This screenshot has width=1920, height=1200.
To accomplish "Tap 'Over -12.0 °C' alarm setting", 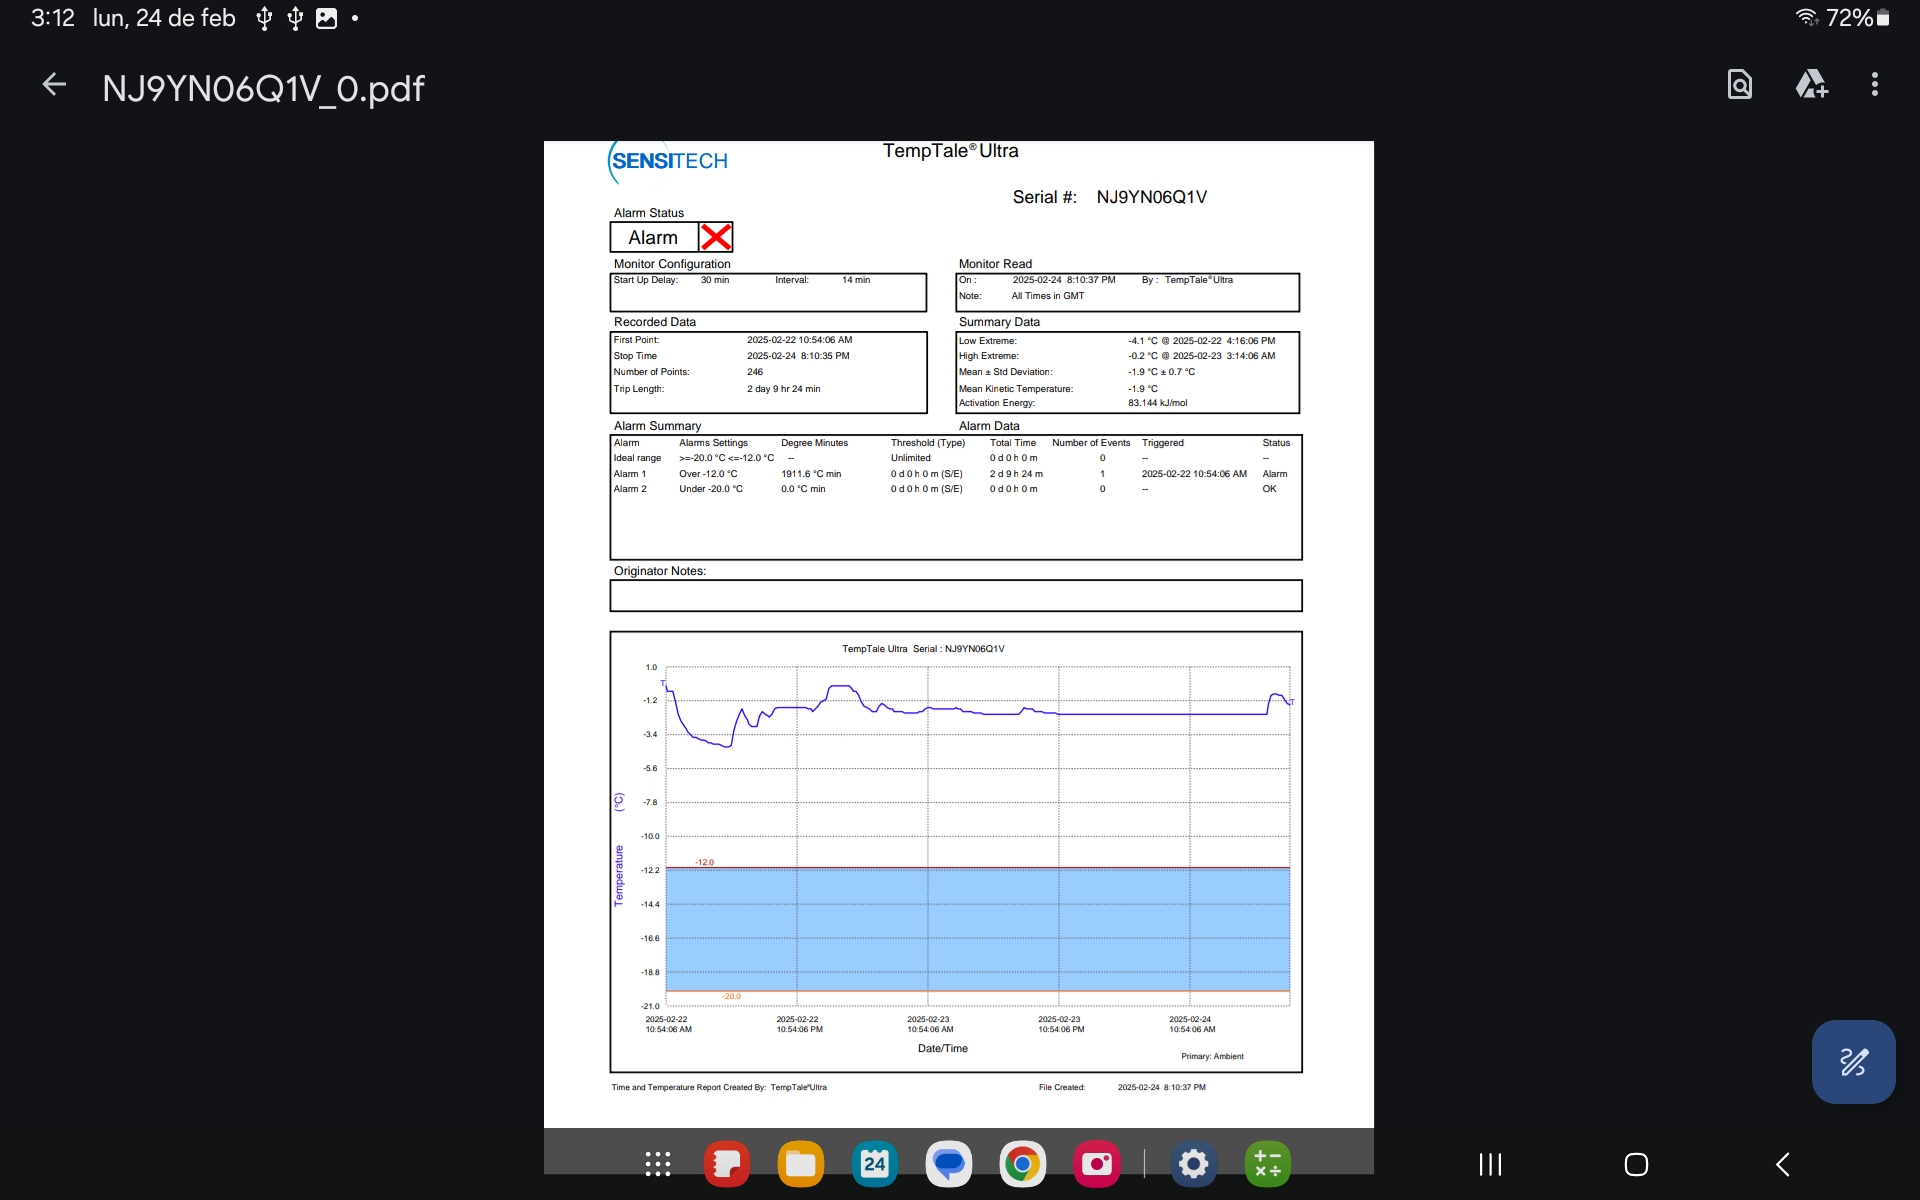I will tap(708, 474).
